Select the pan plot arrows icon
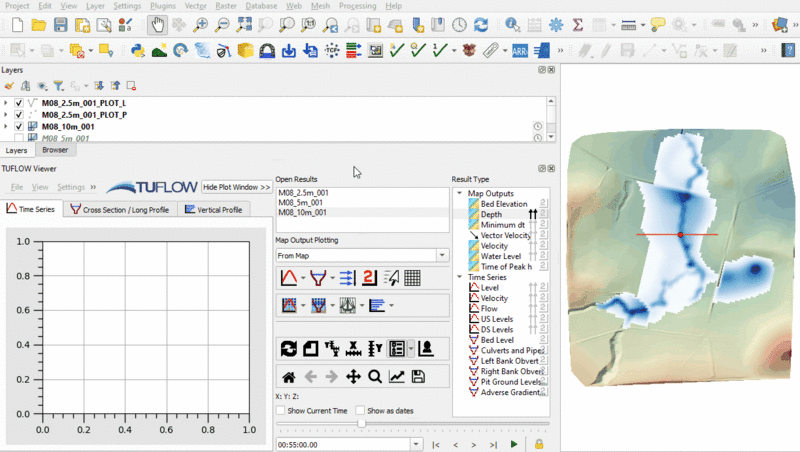The height and width of the screenshot is (452, 800). click(x=353, y=377)
